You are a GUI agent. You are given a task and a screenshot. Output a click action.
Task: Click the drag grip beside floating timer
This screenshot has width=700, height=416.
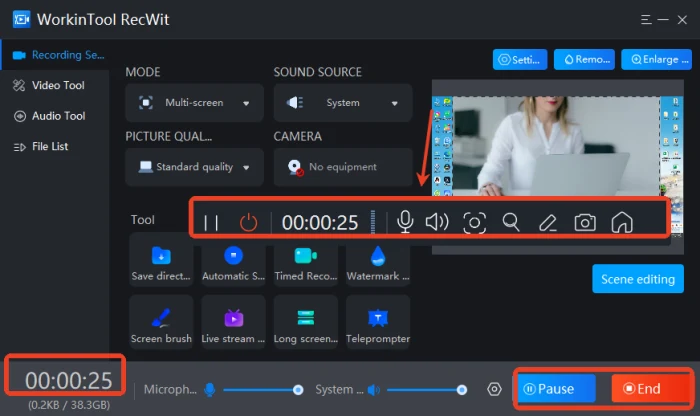(373, 222)
